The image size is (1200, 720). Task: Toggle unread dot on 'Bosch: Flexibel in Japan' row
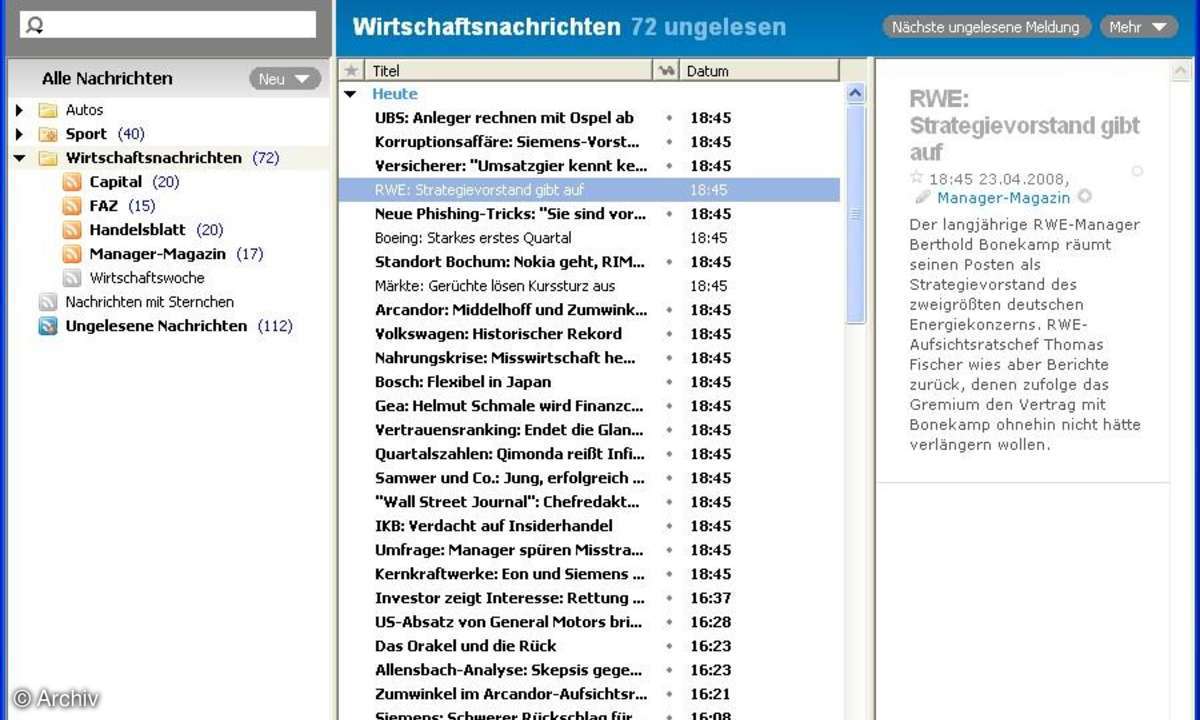point(669,382)
